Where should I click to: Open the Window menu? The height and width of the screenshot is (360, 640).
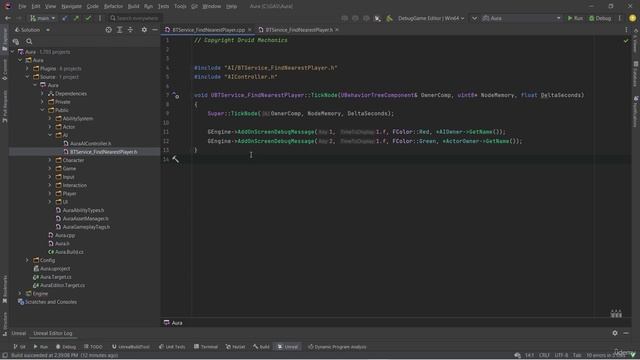(x=211, y=6)
